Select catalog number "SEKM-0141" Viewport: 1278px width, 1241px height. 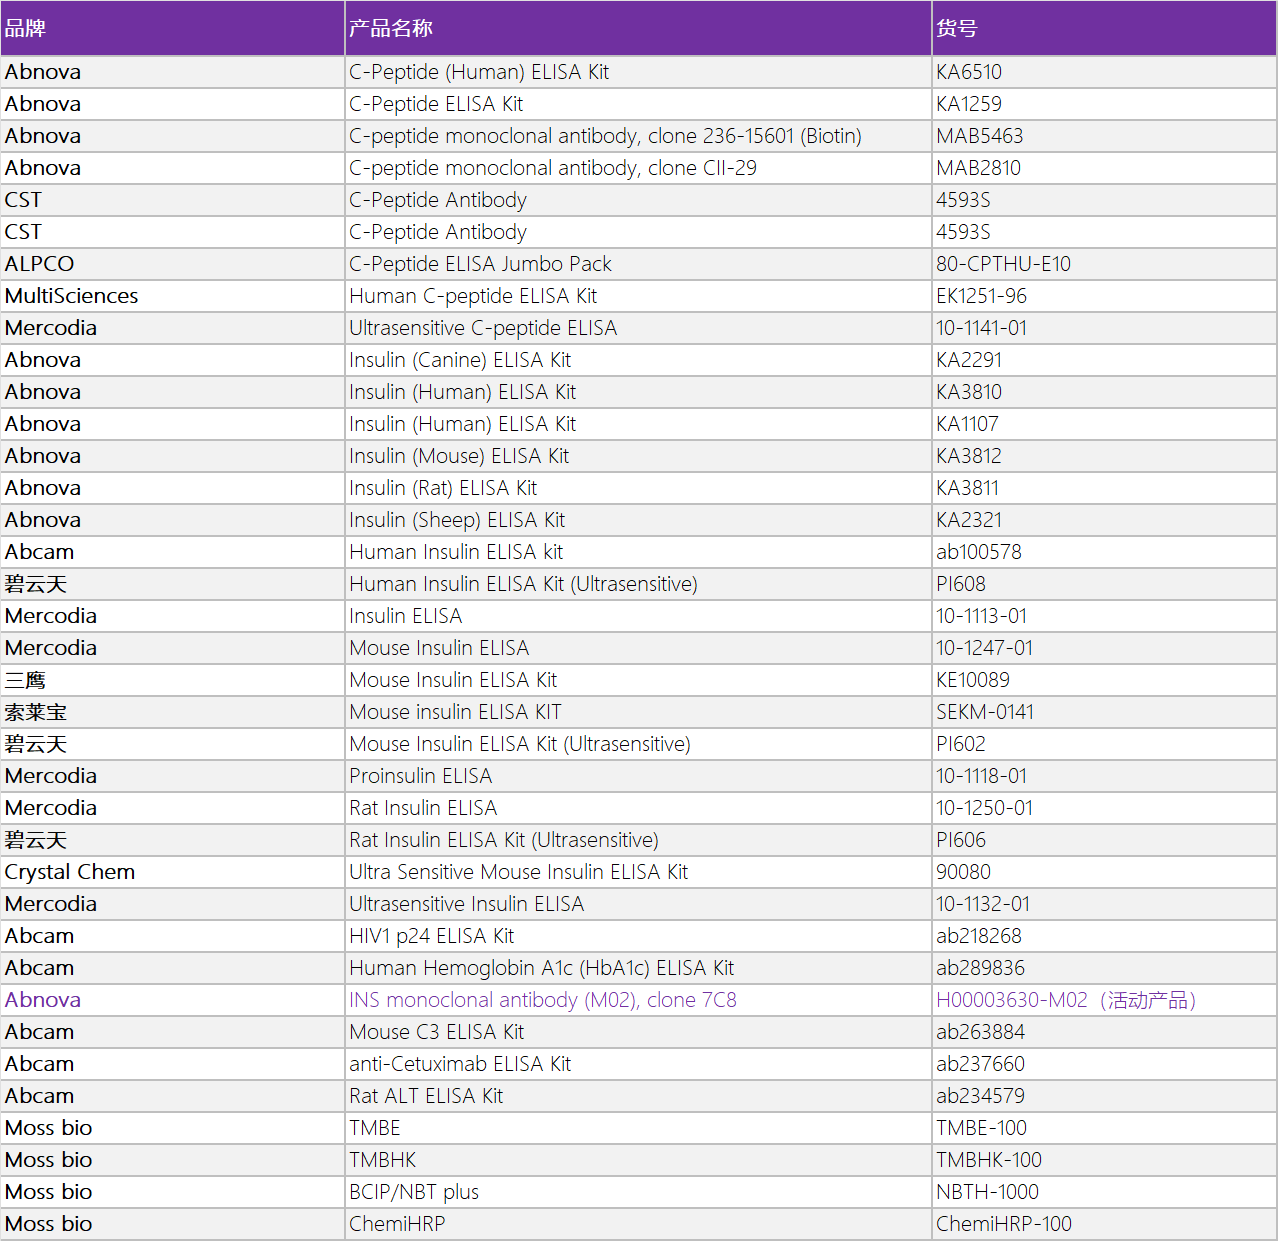pos(985,712)
